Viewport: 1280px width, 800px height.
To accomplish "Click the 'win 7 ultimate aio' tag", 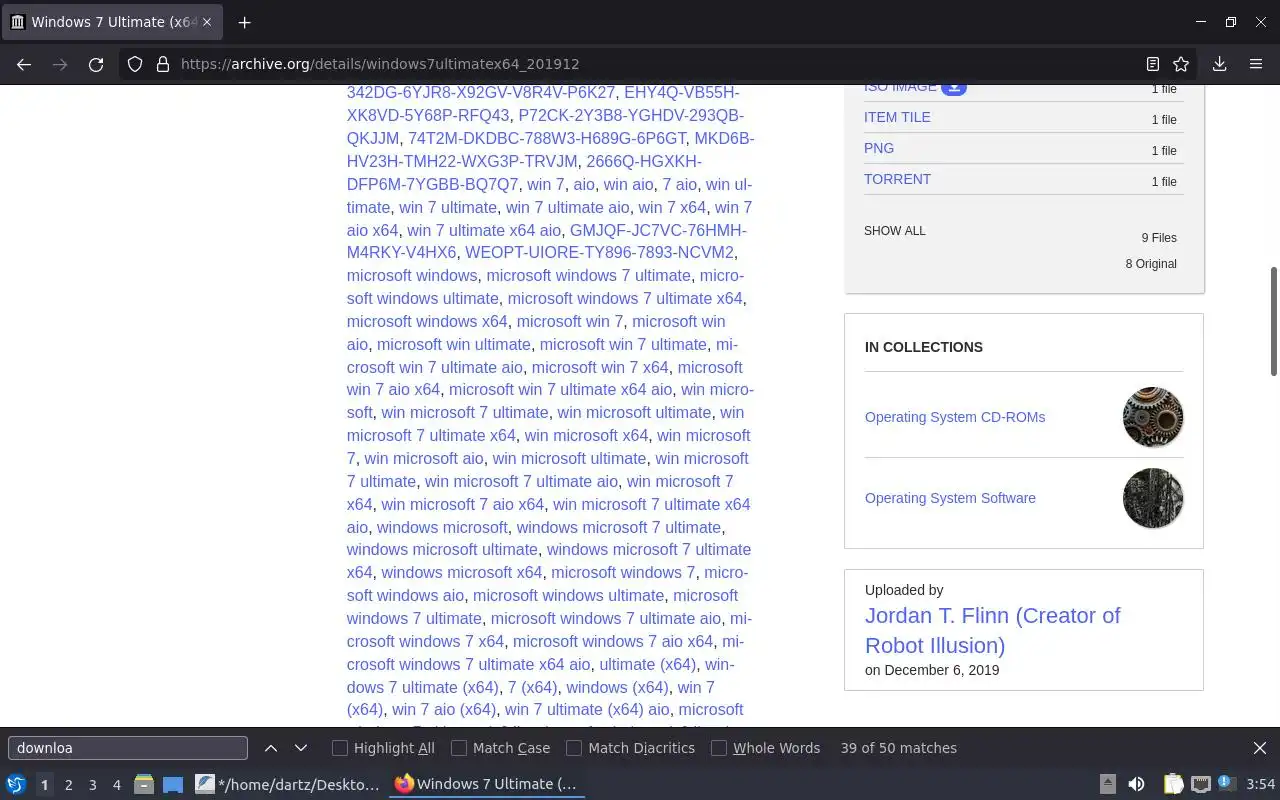I will pos(567,207).
